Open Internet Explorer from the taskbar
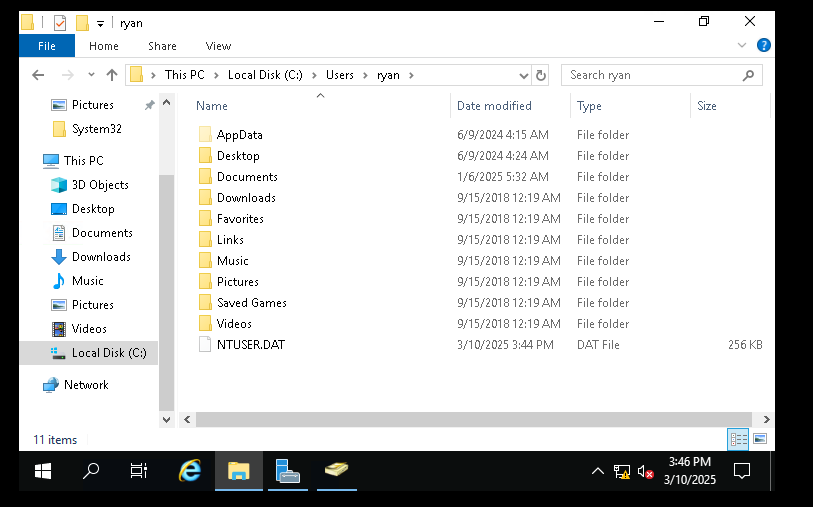This screenshot has height=507, width=813. click(189, 470)
